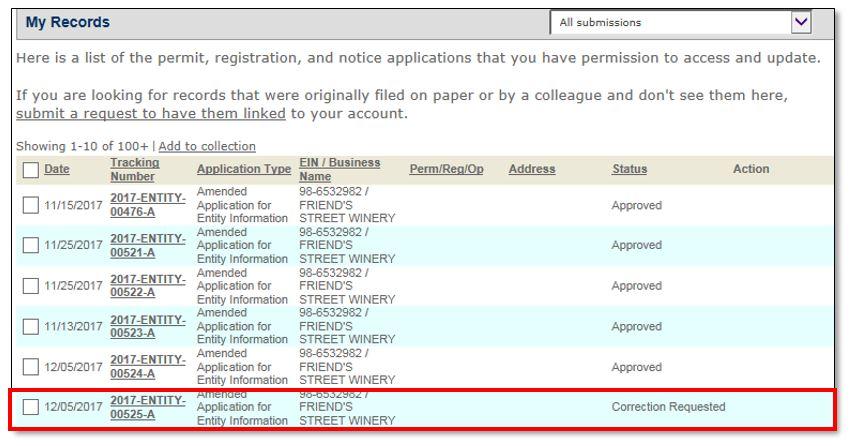
Task: Sort by Address column header
Action: pyautogui.click(x=531, y=170)
